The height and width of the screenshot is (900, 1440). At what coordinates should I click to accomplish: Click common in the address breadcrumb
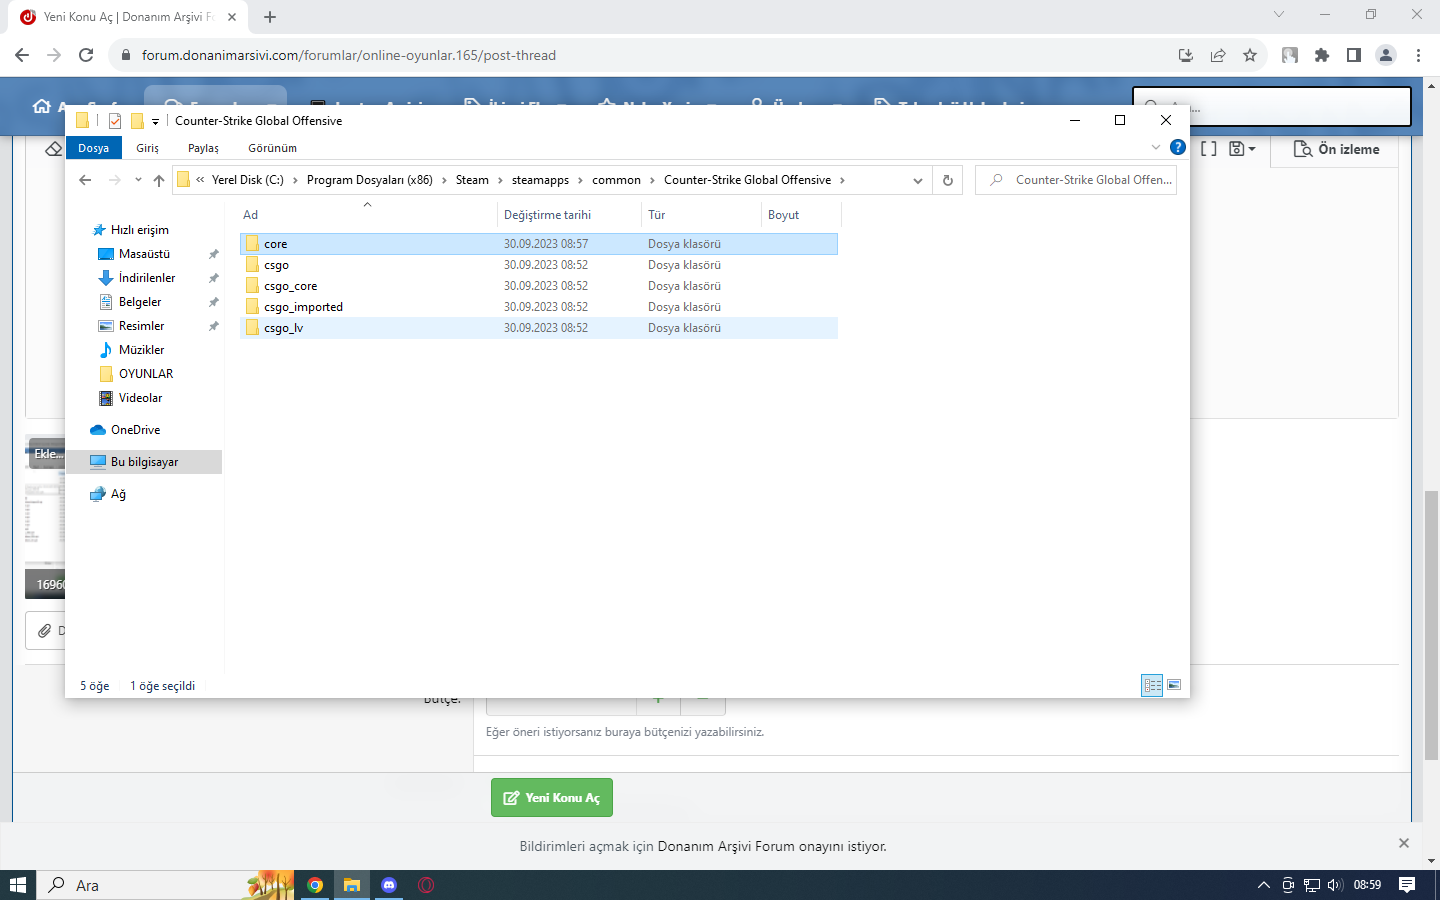click(616, 180)
